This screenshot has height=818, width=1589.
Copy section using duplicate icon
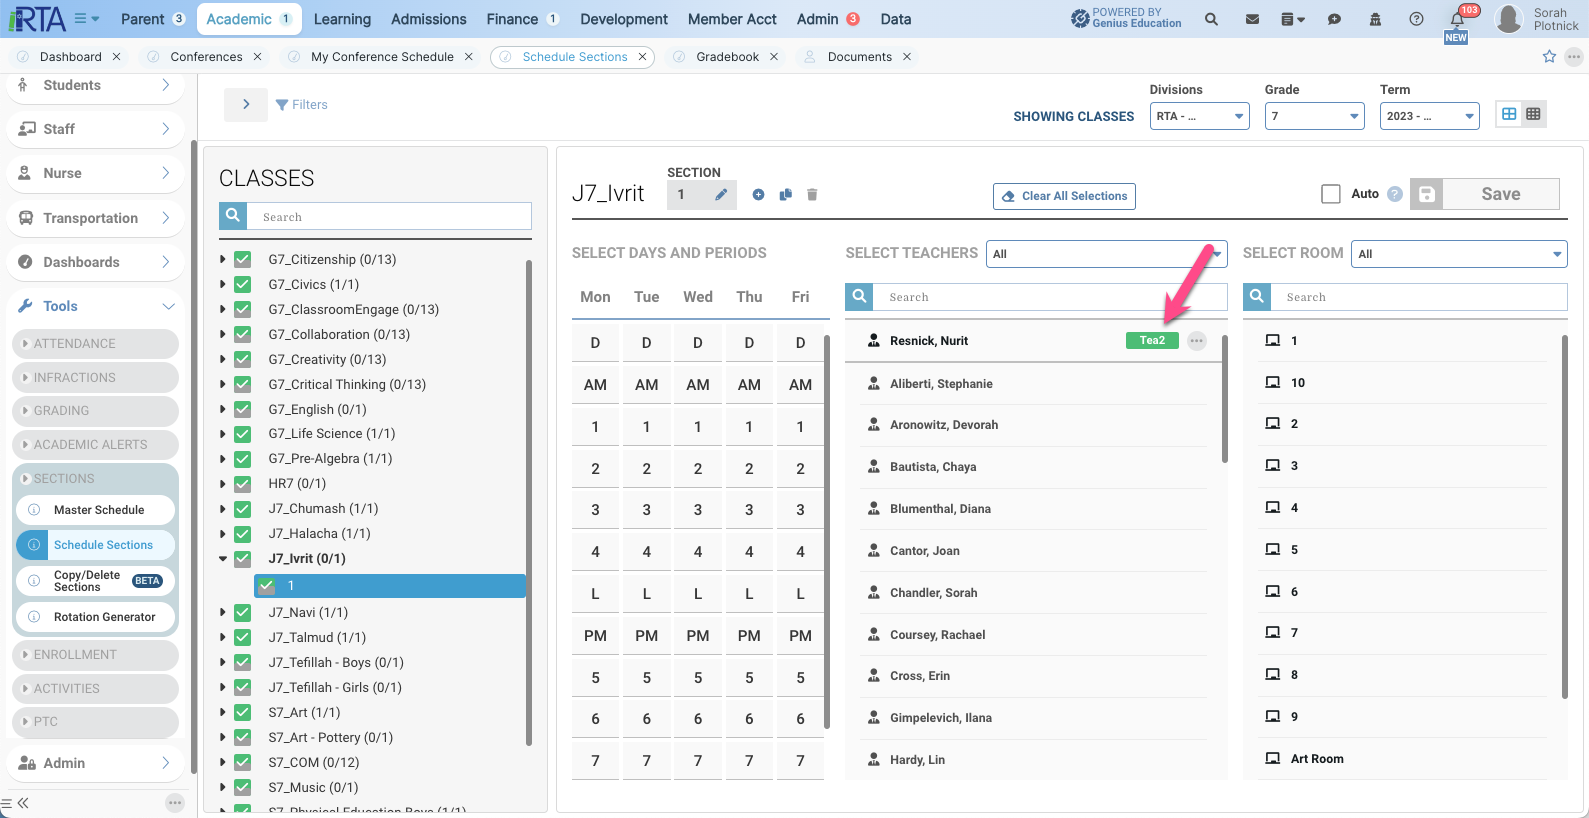pos(786,195)
